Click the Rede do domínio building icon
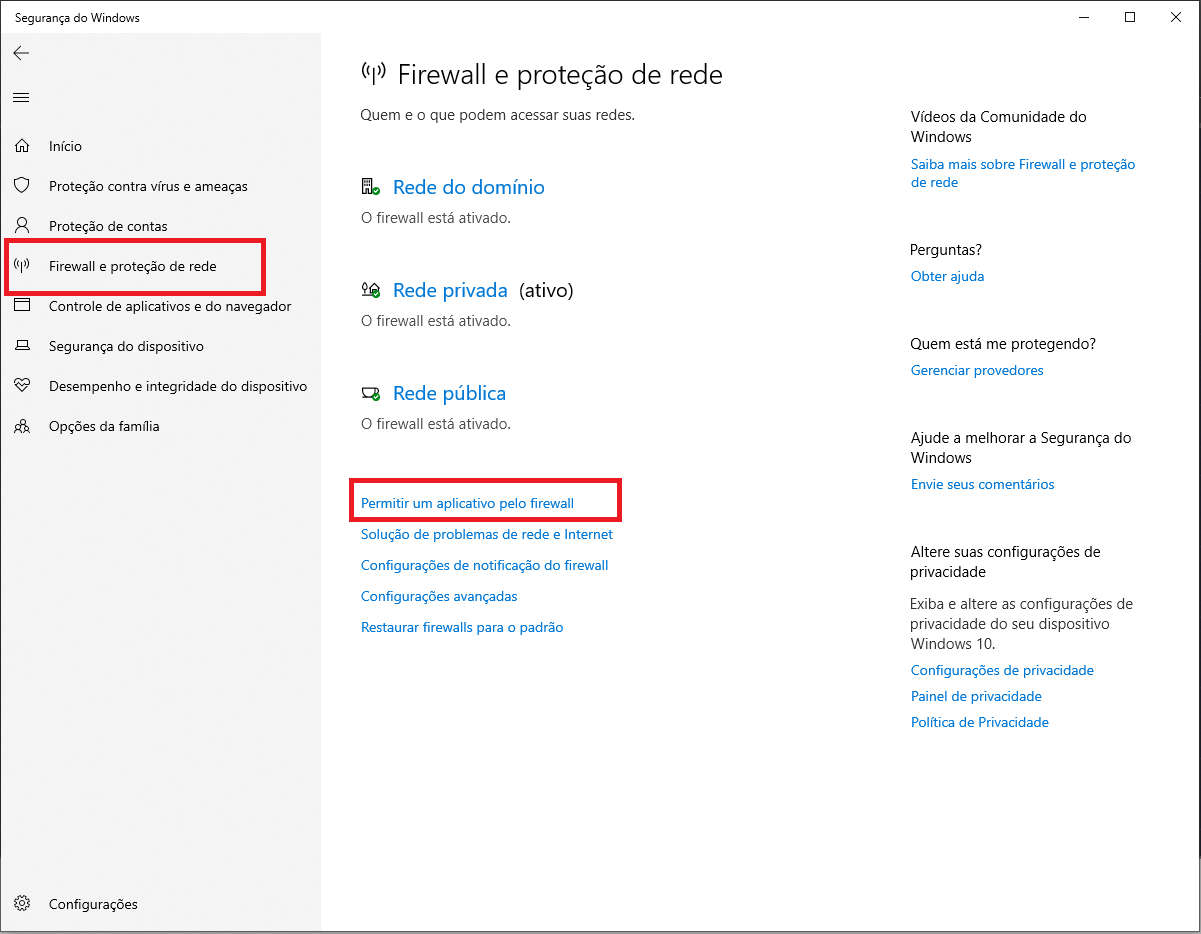The height and width of the screenshot is (934, 1201). [x=369, y=186]
